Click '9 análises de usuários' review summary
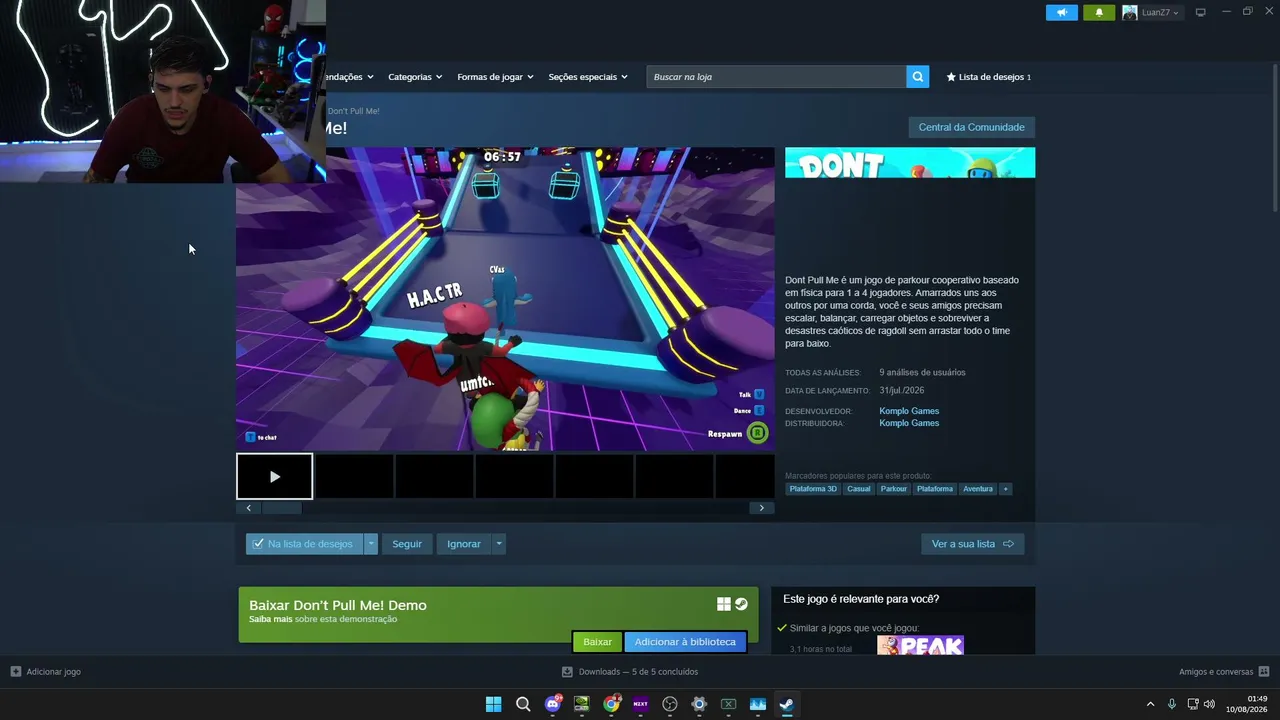This screenshot has height=720, width=1280. [x=922, y=373]
